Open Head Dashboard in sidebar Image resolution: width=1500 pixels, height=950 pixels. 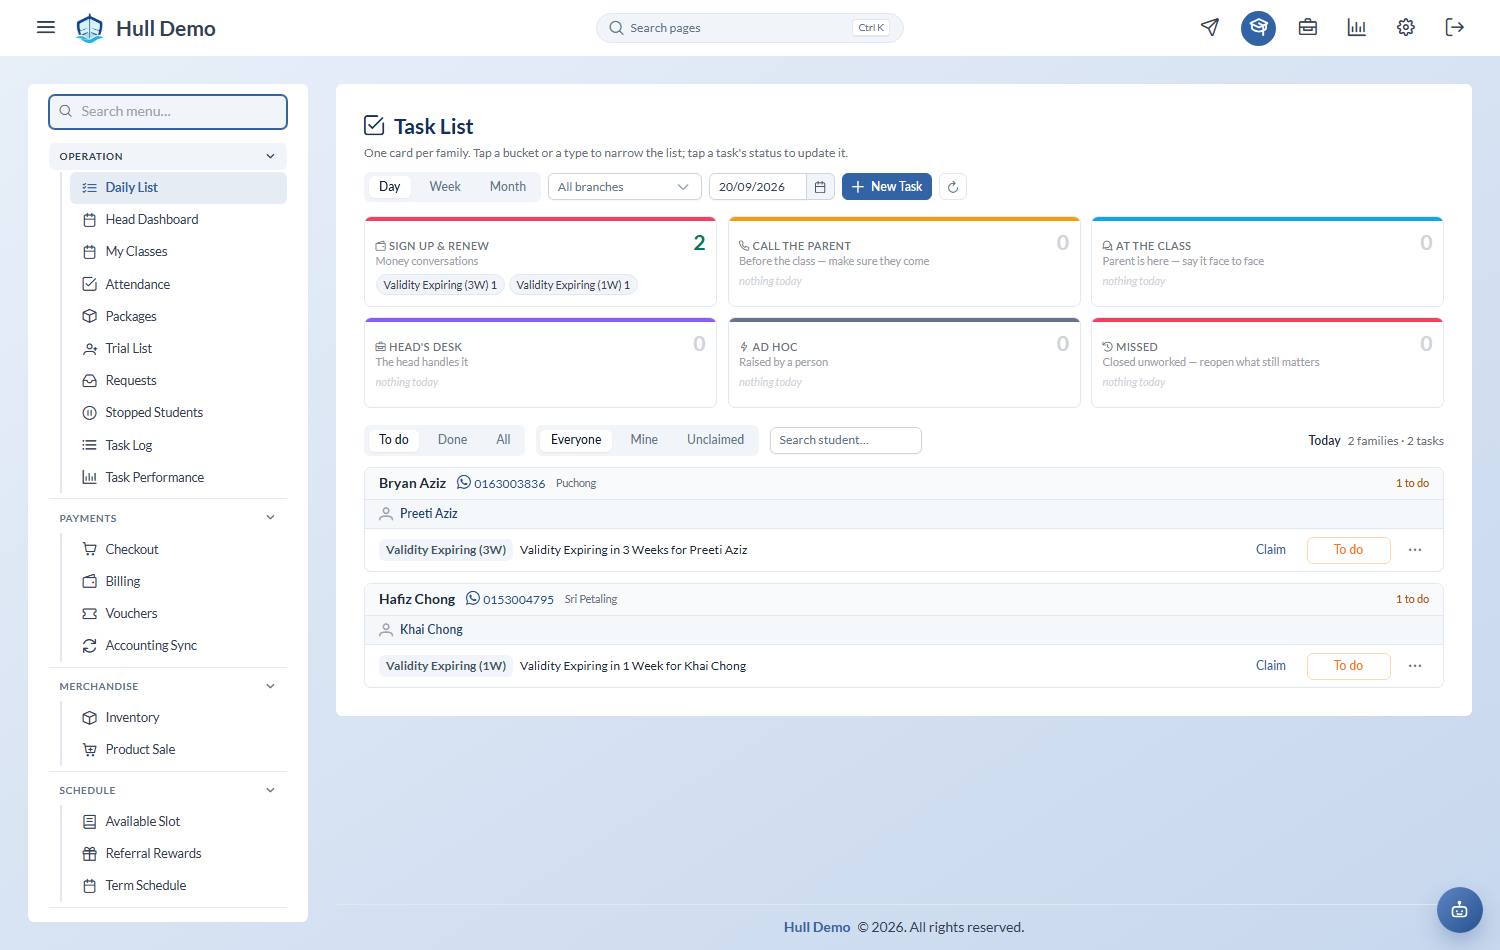tap(178, 220)
